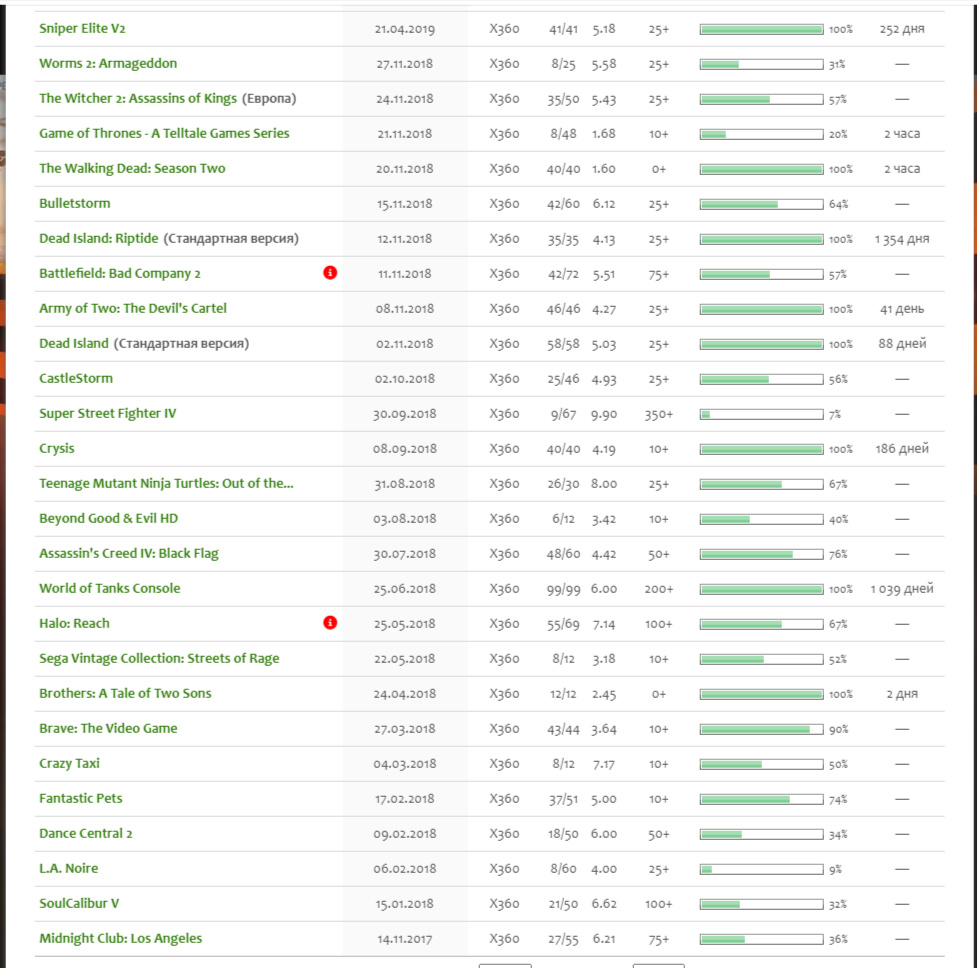This screenshot has width=977, height=968.
Task: Open Teenage Mutant Ninja Turtles: Out of the... link
Action: pos(166,483)
